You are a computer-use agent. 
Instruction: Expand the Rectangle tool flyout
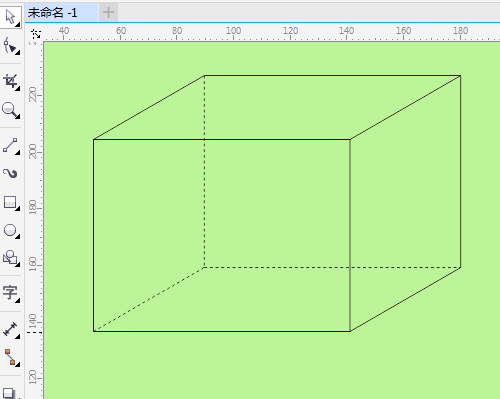[x=18, y=209]
